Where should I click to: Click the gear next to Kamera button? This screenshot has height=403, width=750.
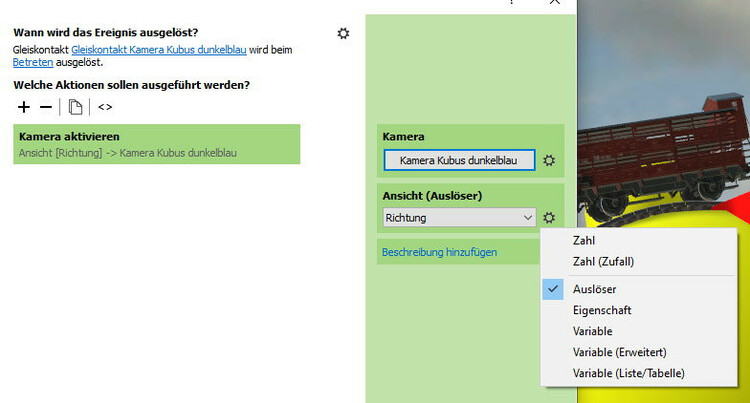(548, 160)
